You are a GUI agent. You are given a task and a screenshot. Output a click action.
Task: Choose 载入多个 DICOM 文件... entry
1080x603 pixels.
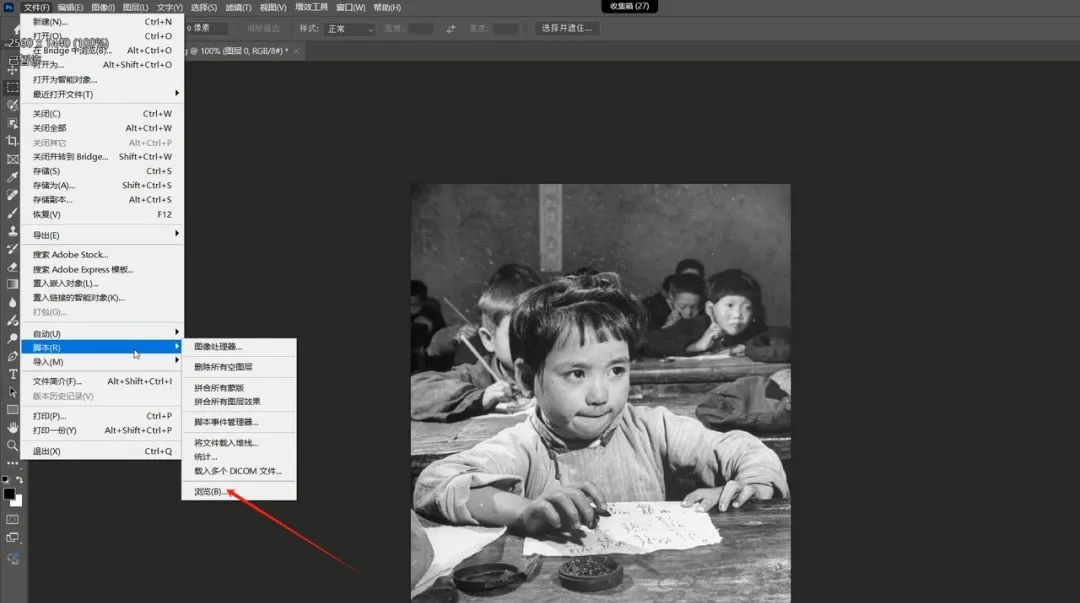pyautogui.click(x=239, y=471)
